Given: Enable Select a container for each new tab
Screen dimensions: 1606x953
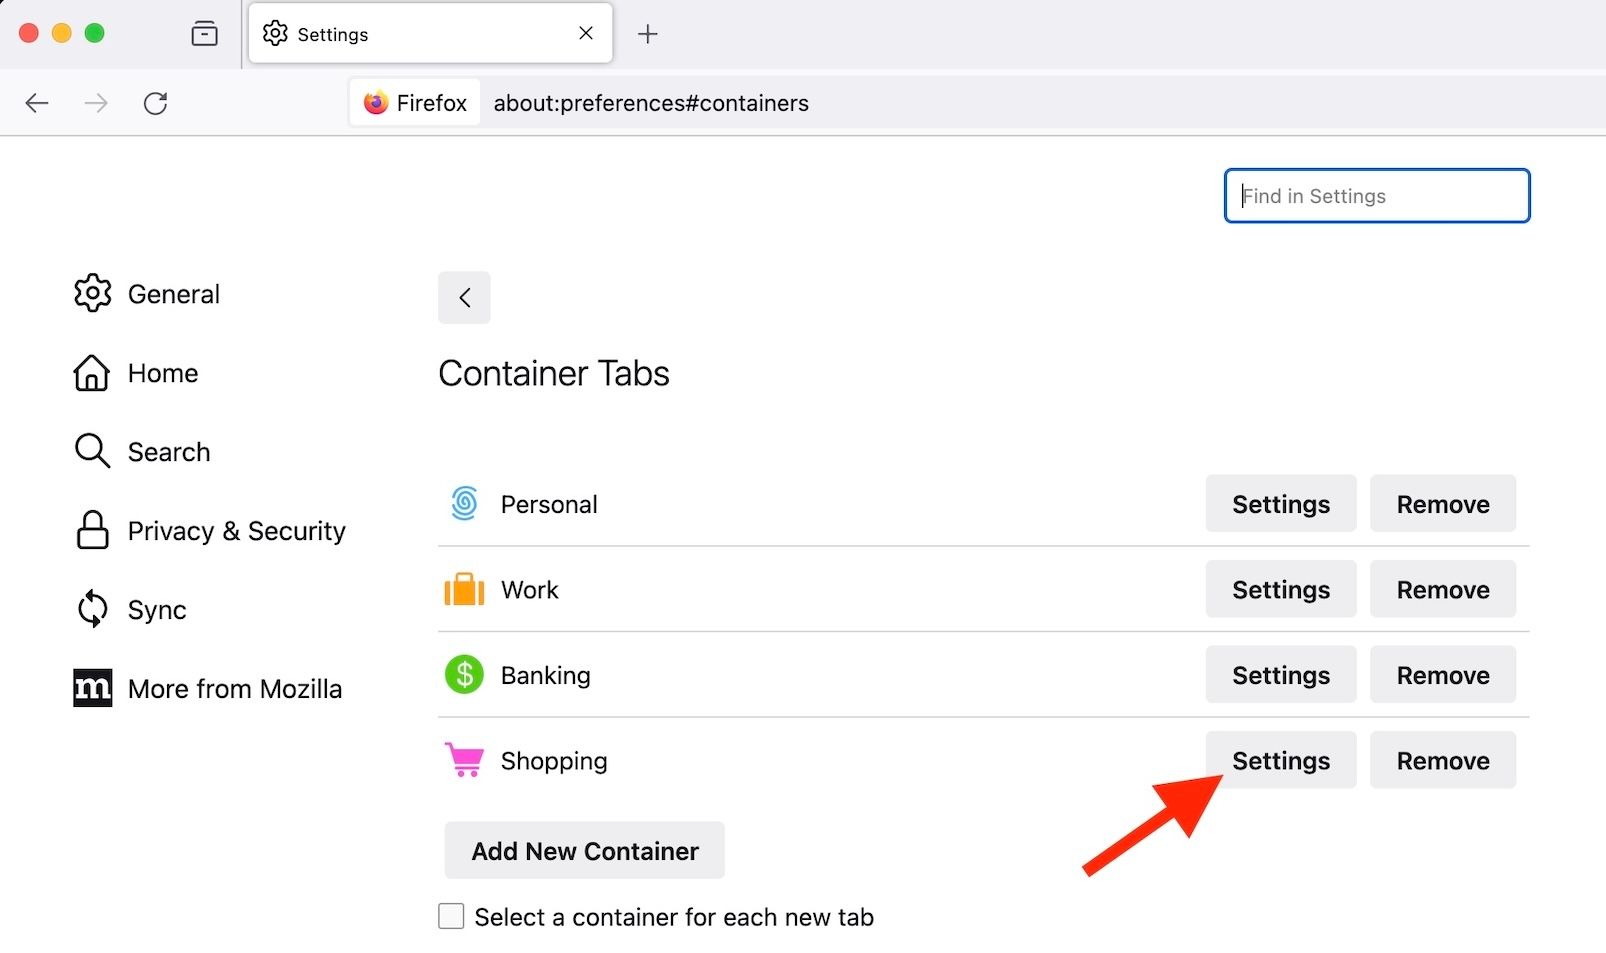Looking at the screenshot, I should tap(452, 916).
